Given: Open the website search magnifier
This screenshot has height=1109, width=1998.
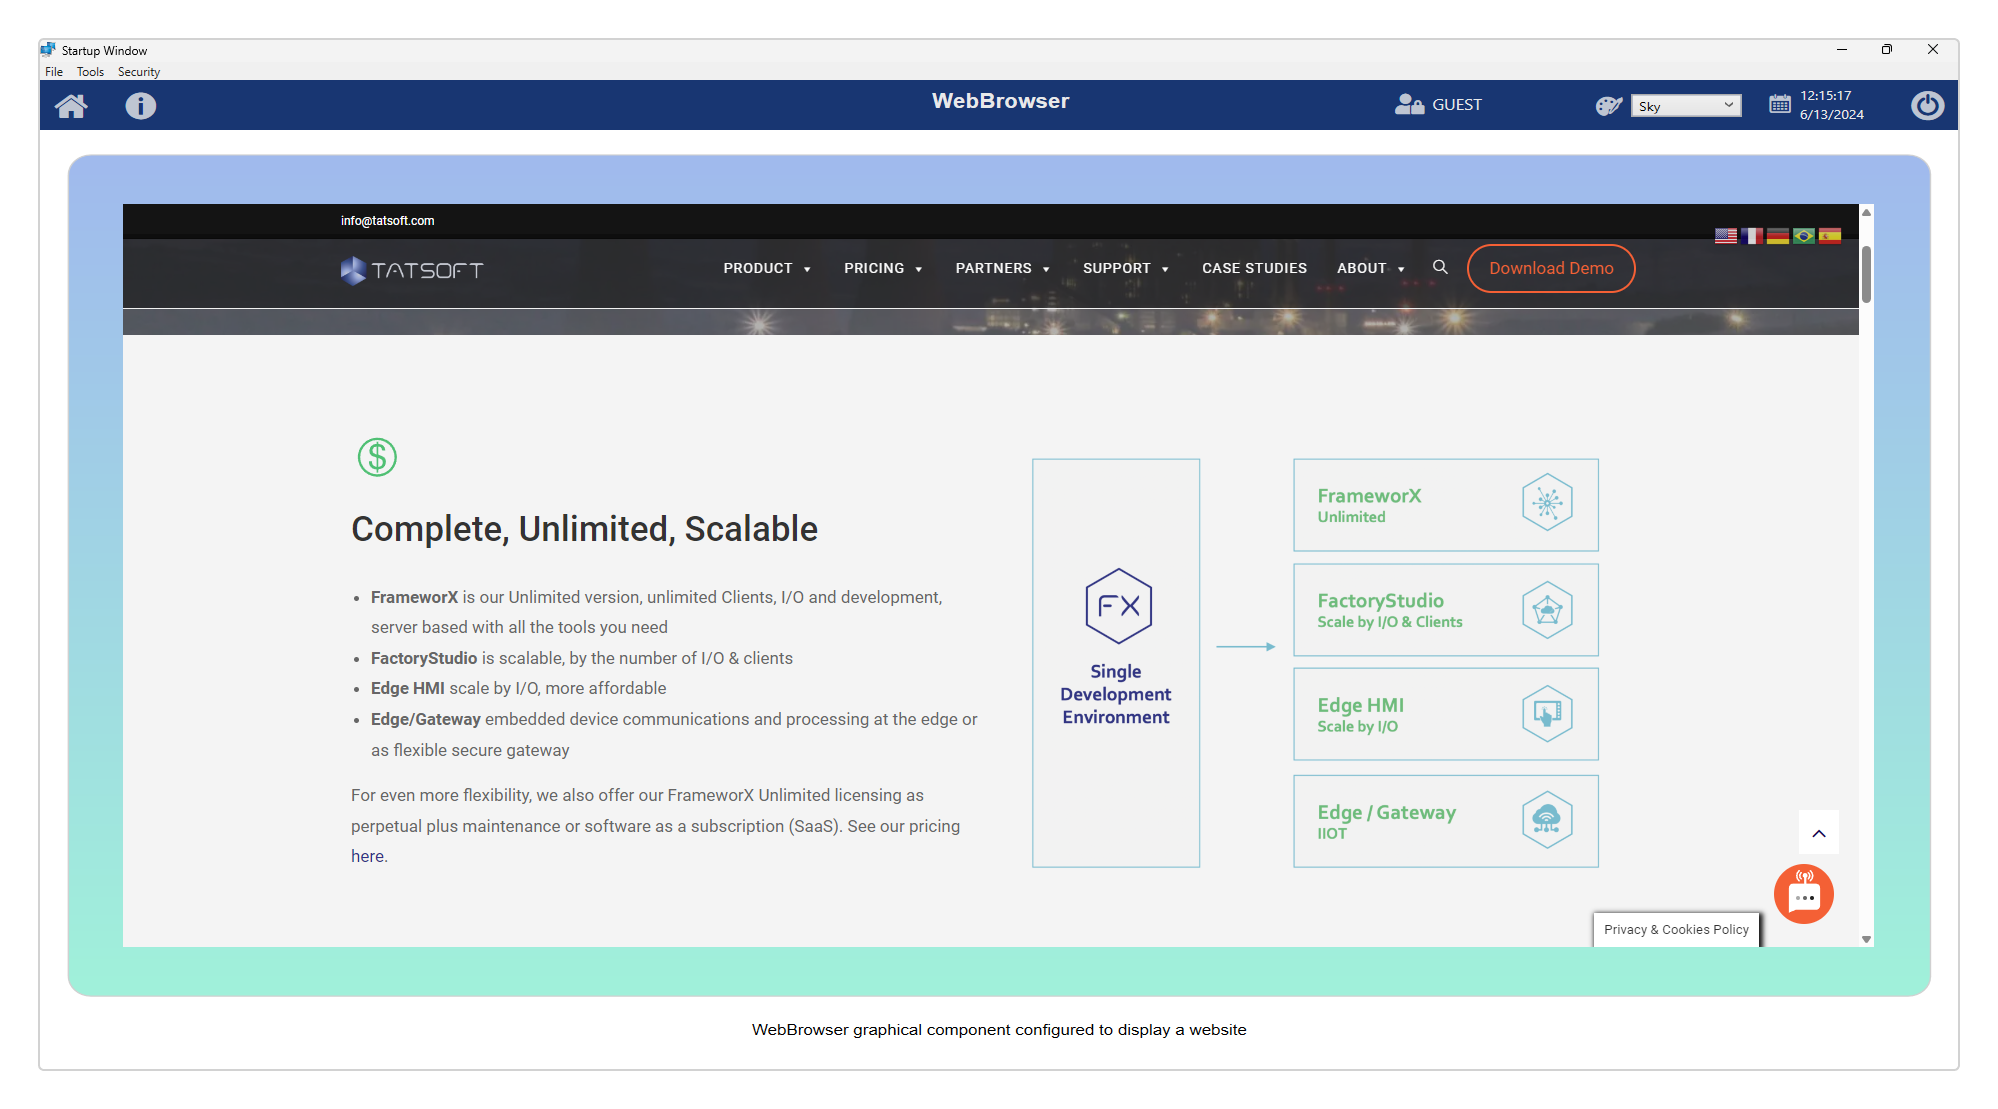Looking at the screenshot, I should [1440, 267].
